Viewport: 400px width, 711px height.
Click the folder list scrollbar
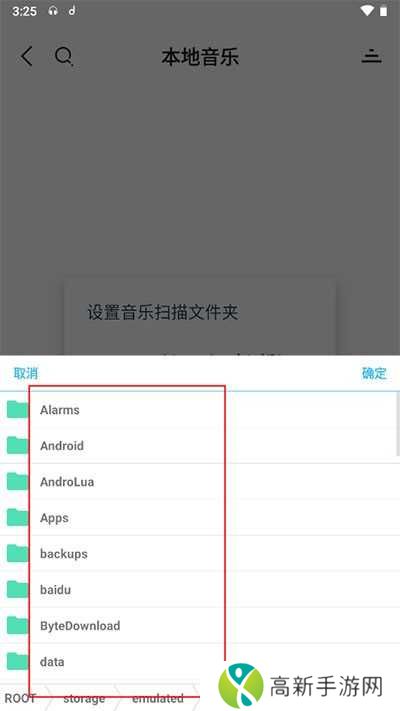tap(398, 424)
